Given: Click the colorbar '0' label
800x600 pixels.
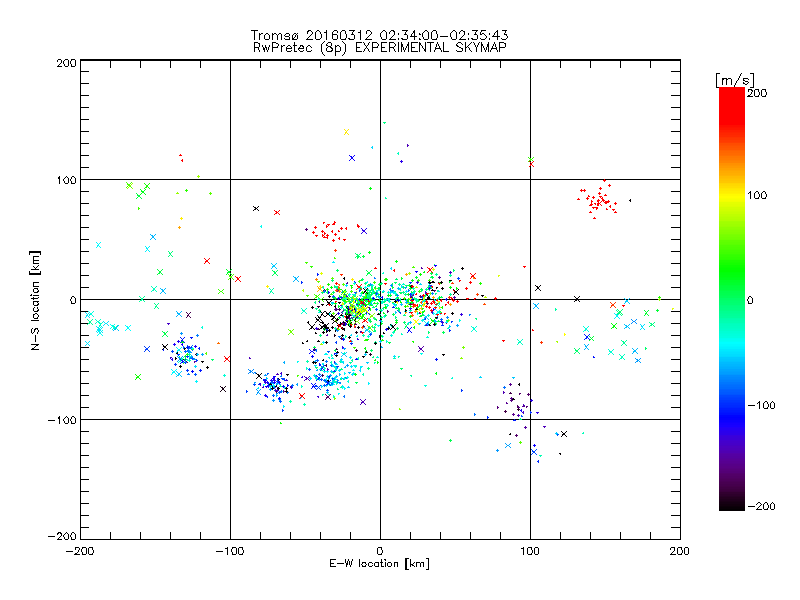Looking at the screenshot, I should pyautogui.click(x=750, y=300).
